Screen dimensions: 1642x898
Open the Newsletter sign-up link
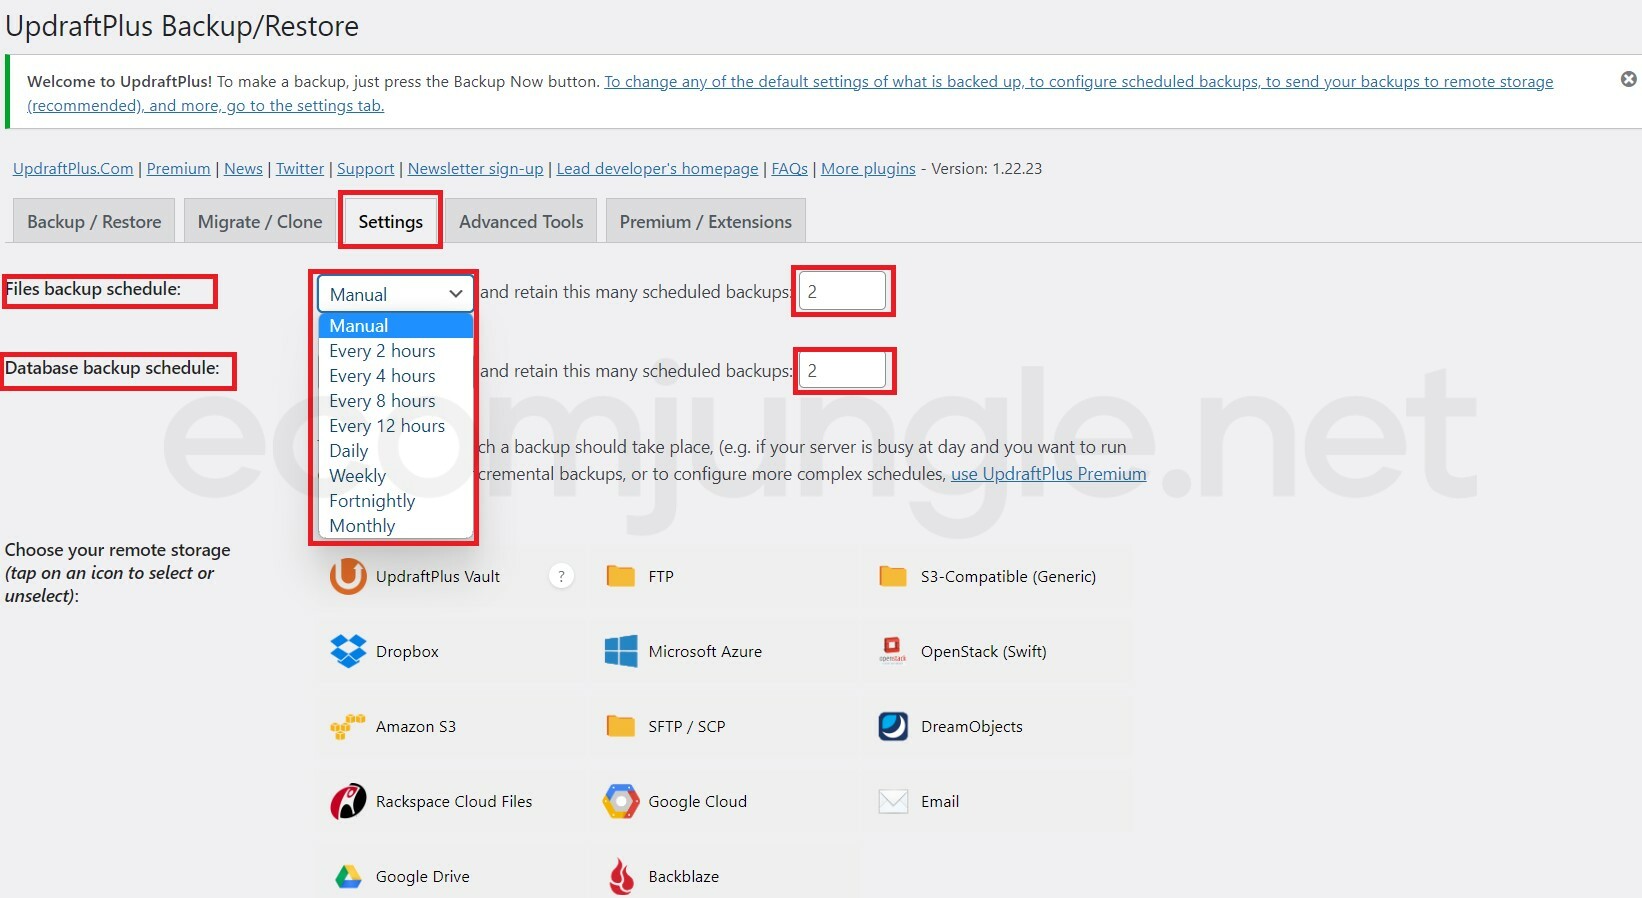coord(475,169)
